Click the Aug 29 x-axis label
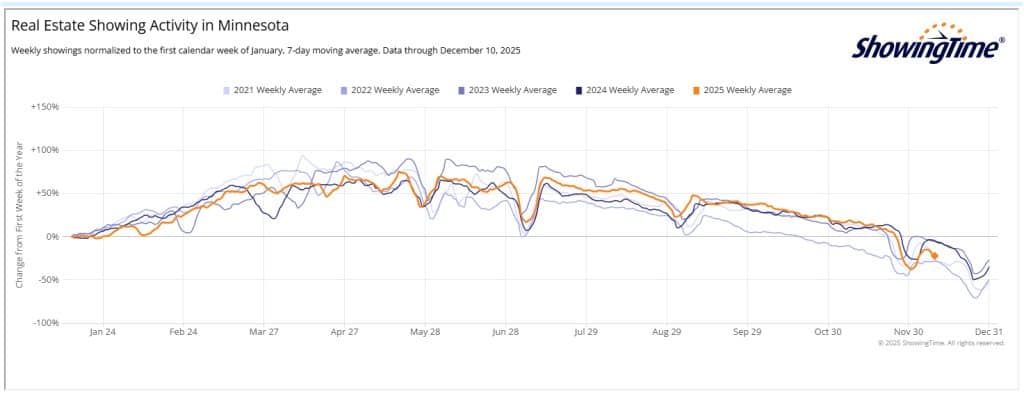Viewport: 1024px width, 396px height. (667, 332)
